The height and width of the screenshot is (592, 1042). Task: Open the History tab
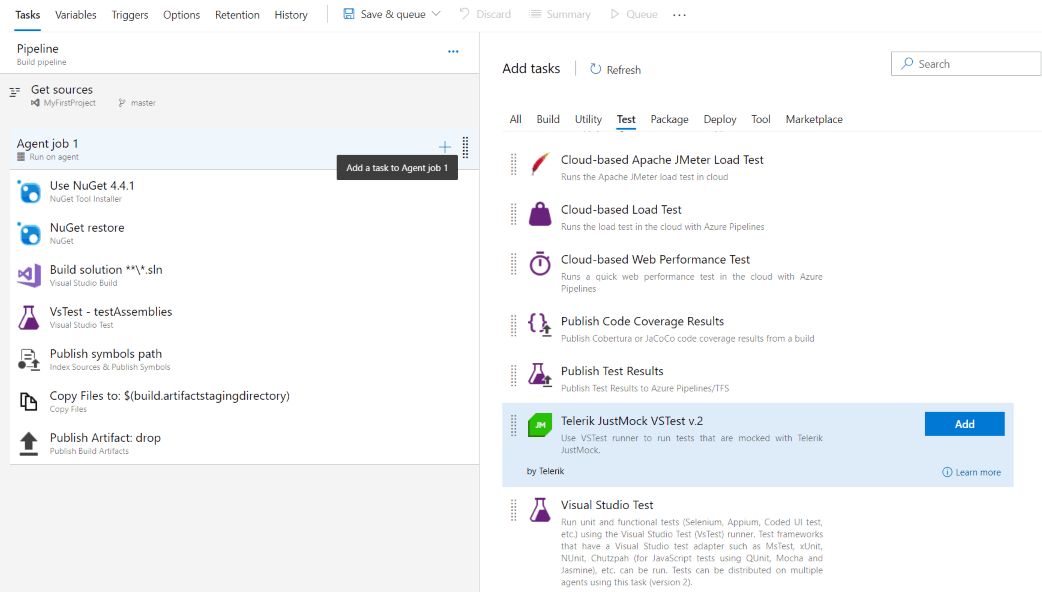pos(290,14)
